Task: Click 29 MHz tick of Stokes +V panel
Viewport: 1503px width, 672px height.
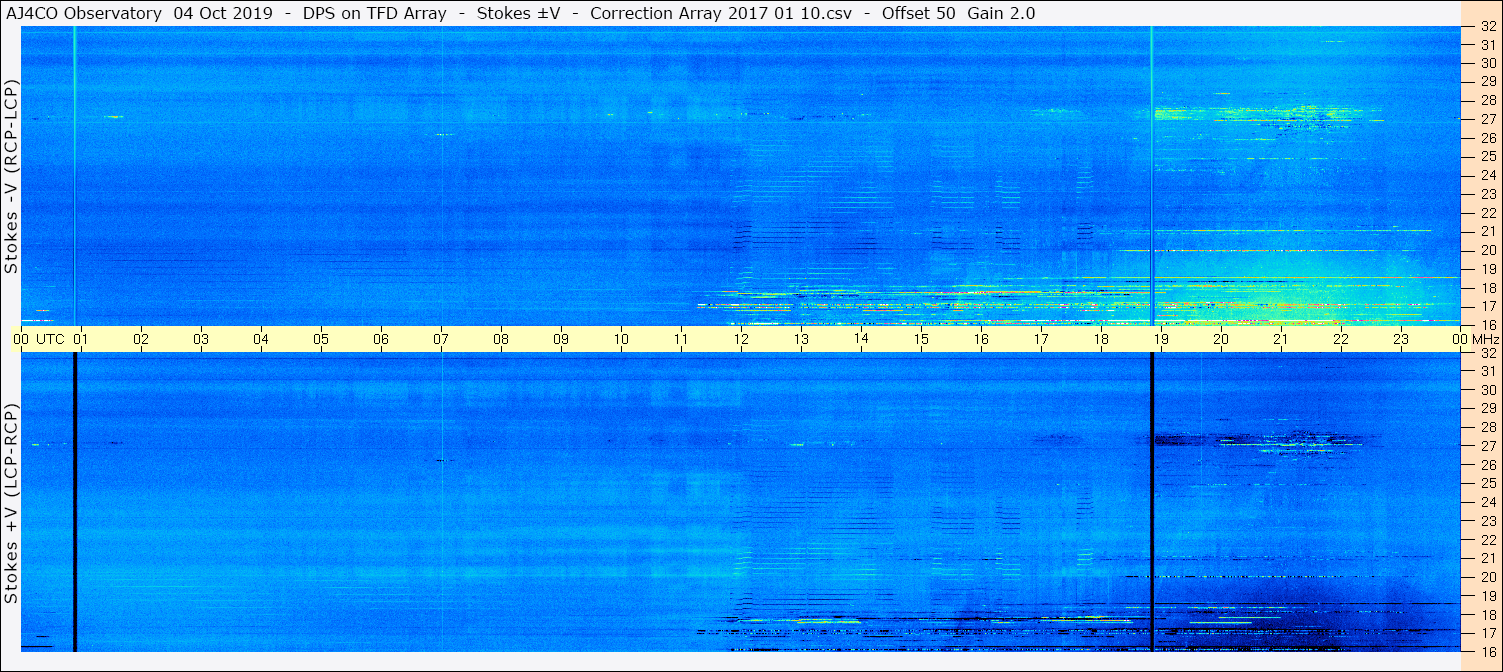Action: [1487, 409]
